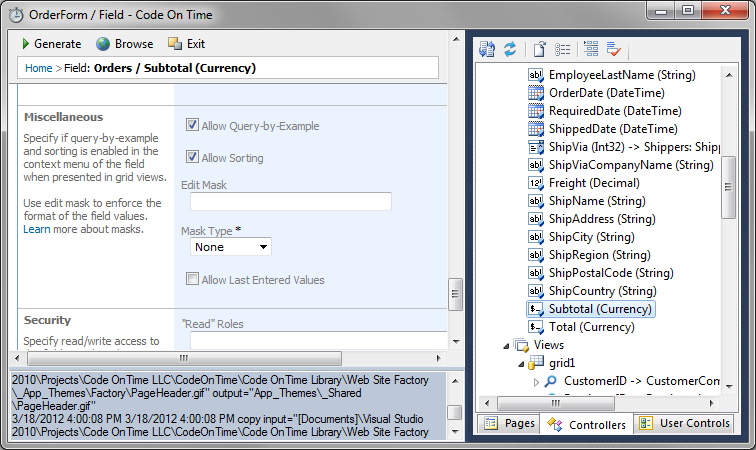The width and height of the screenshot is (756, 450).
Task: Click the log pane scrollbar down arrow
Action: (x=455, y=432)
